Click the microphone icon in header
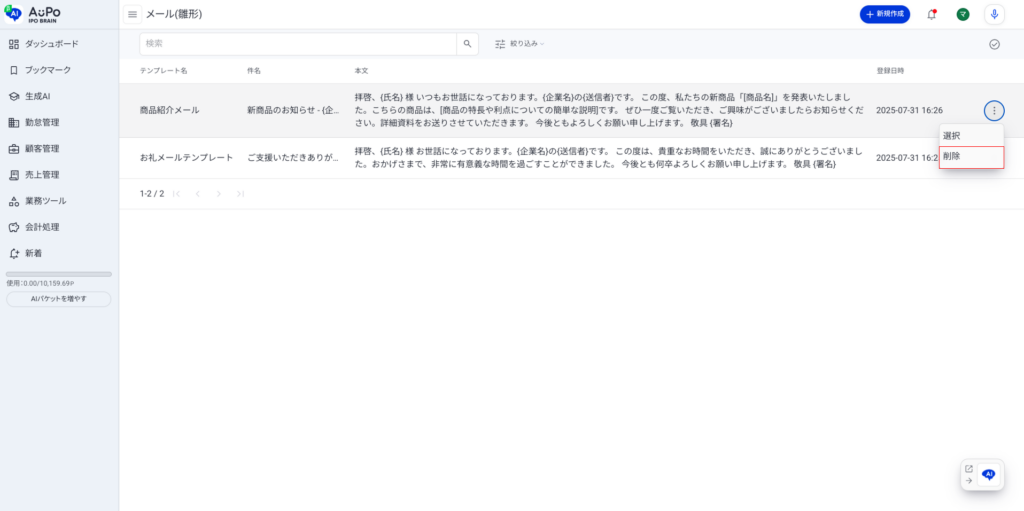This screenshot has width=1024, height=511. (x=993, y=14)
